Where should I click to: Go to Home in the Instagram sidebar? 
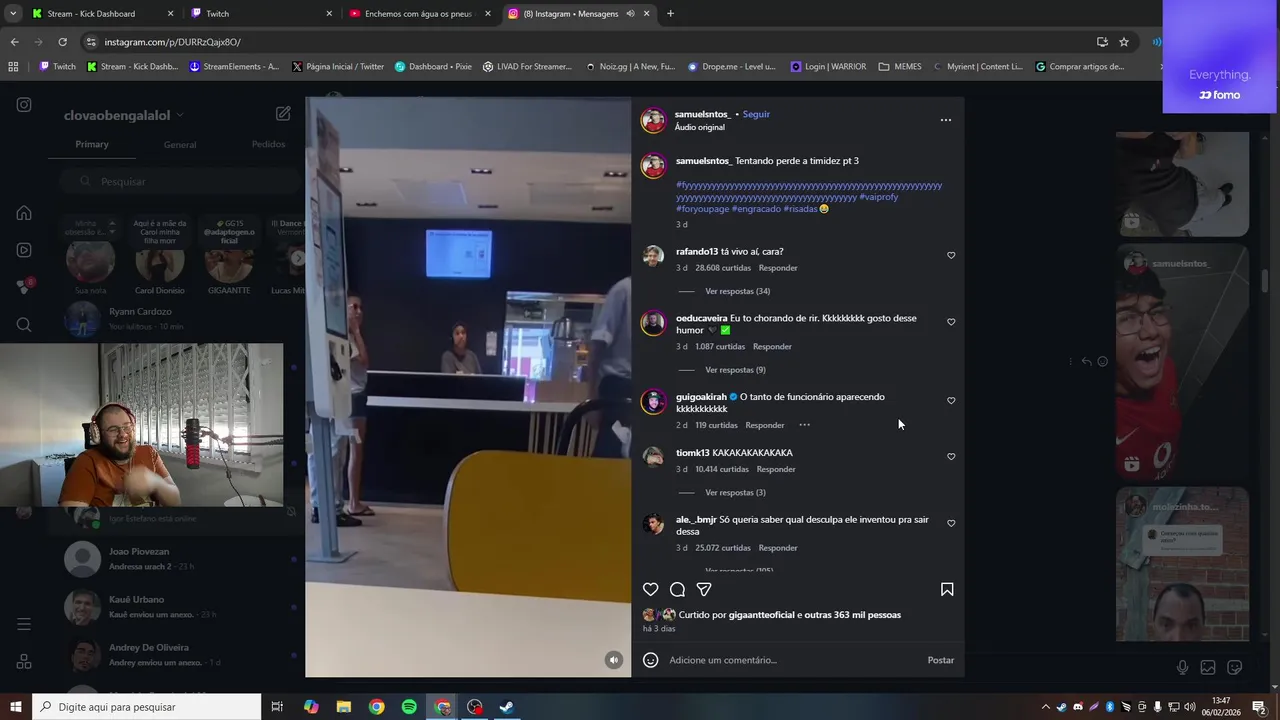pos(24,213)
